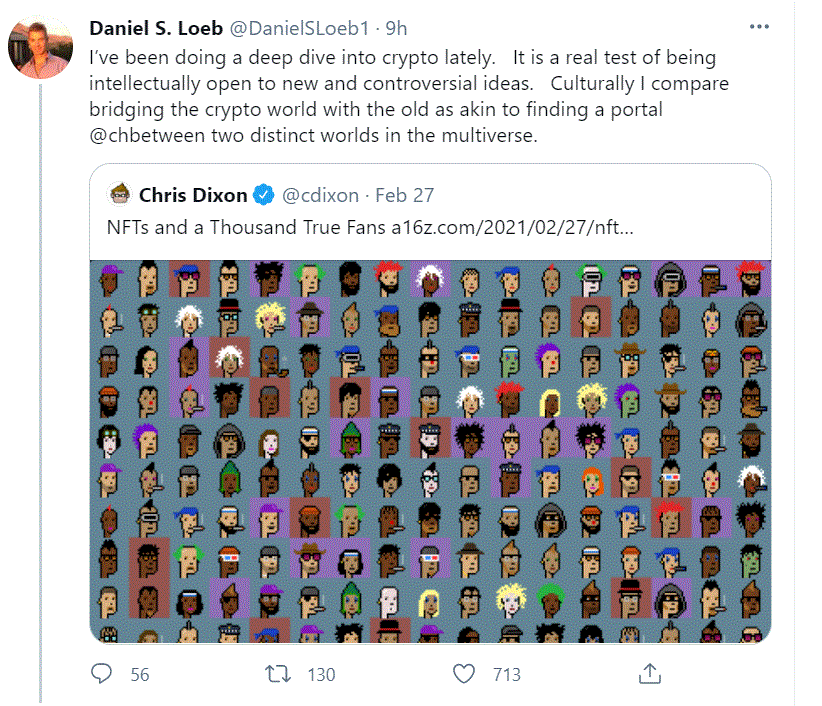Click the 56 replies count

139,675
